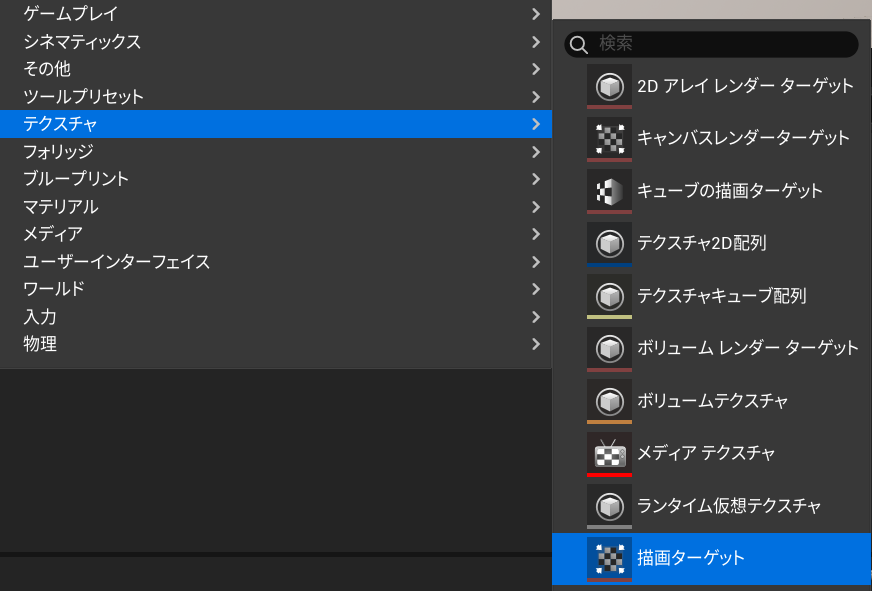This screenshot has height=591, width=872.
Task: Open the 物理 menu entry
Action: [276, 344]
